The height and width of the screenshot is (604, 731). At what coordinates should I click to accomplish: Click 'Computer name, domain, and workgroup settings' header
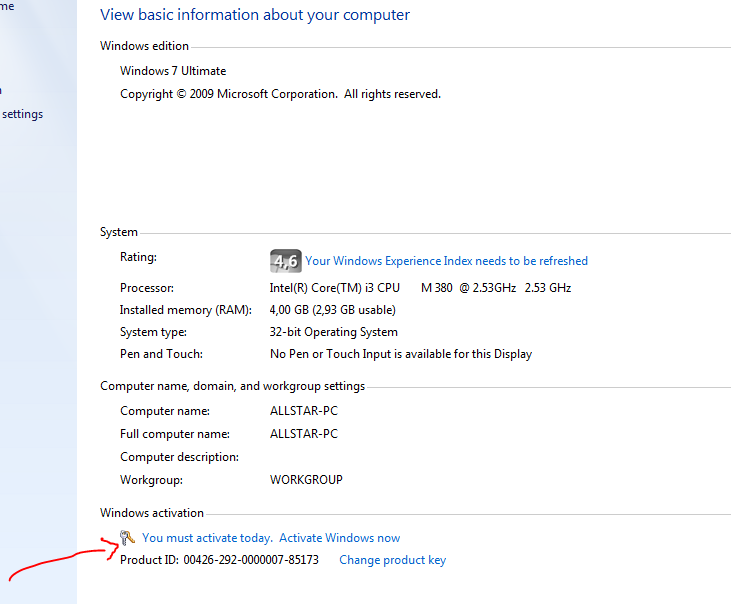pos(232,386)
